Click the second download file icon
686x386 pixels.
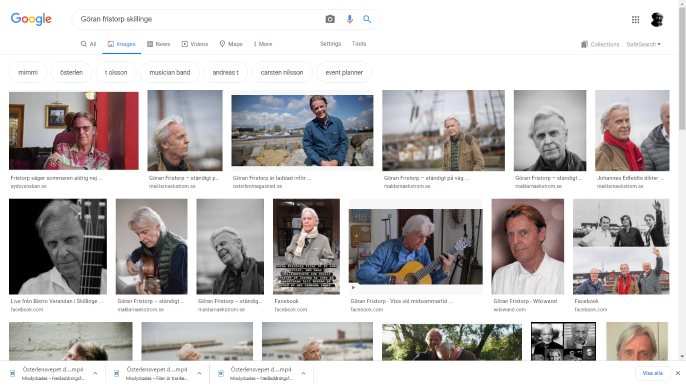point(116,373)
